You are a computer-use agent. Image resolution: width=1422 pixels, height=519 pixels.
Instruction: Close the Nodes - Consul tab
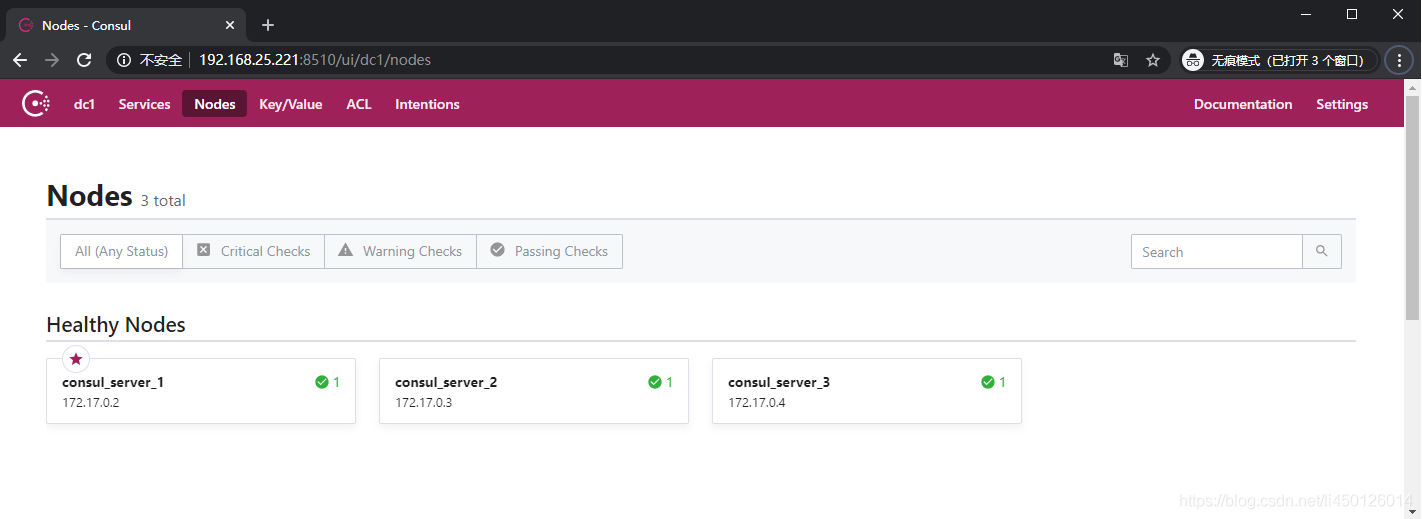231,25
